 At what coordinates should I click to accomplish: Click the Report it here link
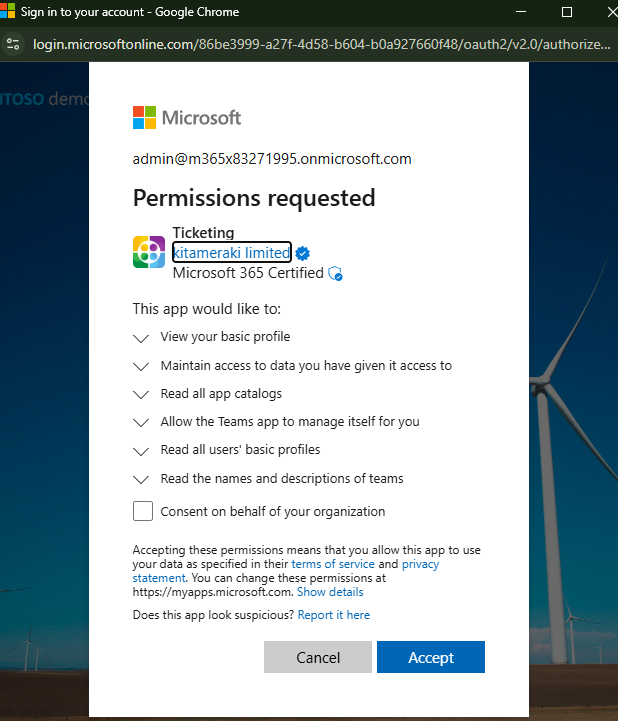pos(334,615)
